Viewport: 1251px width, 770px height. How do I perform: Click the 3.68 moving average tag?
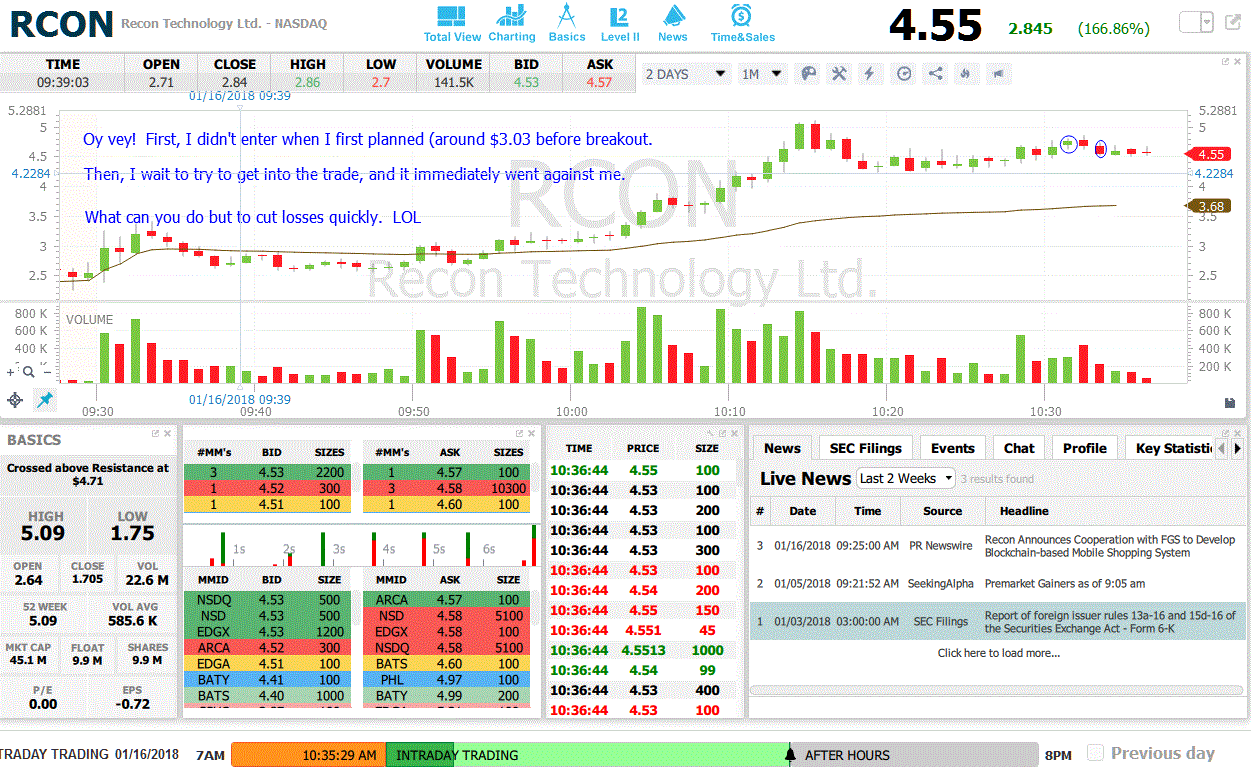[x=1208, y=207]
